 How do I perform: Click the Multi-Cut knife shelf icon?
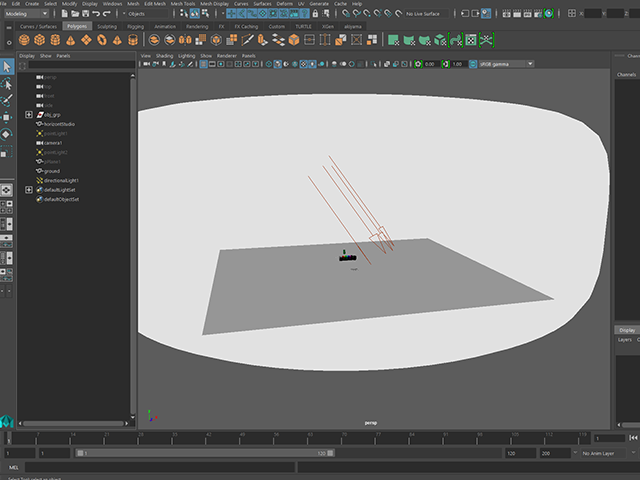(x=247, y=40)
